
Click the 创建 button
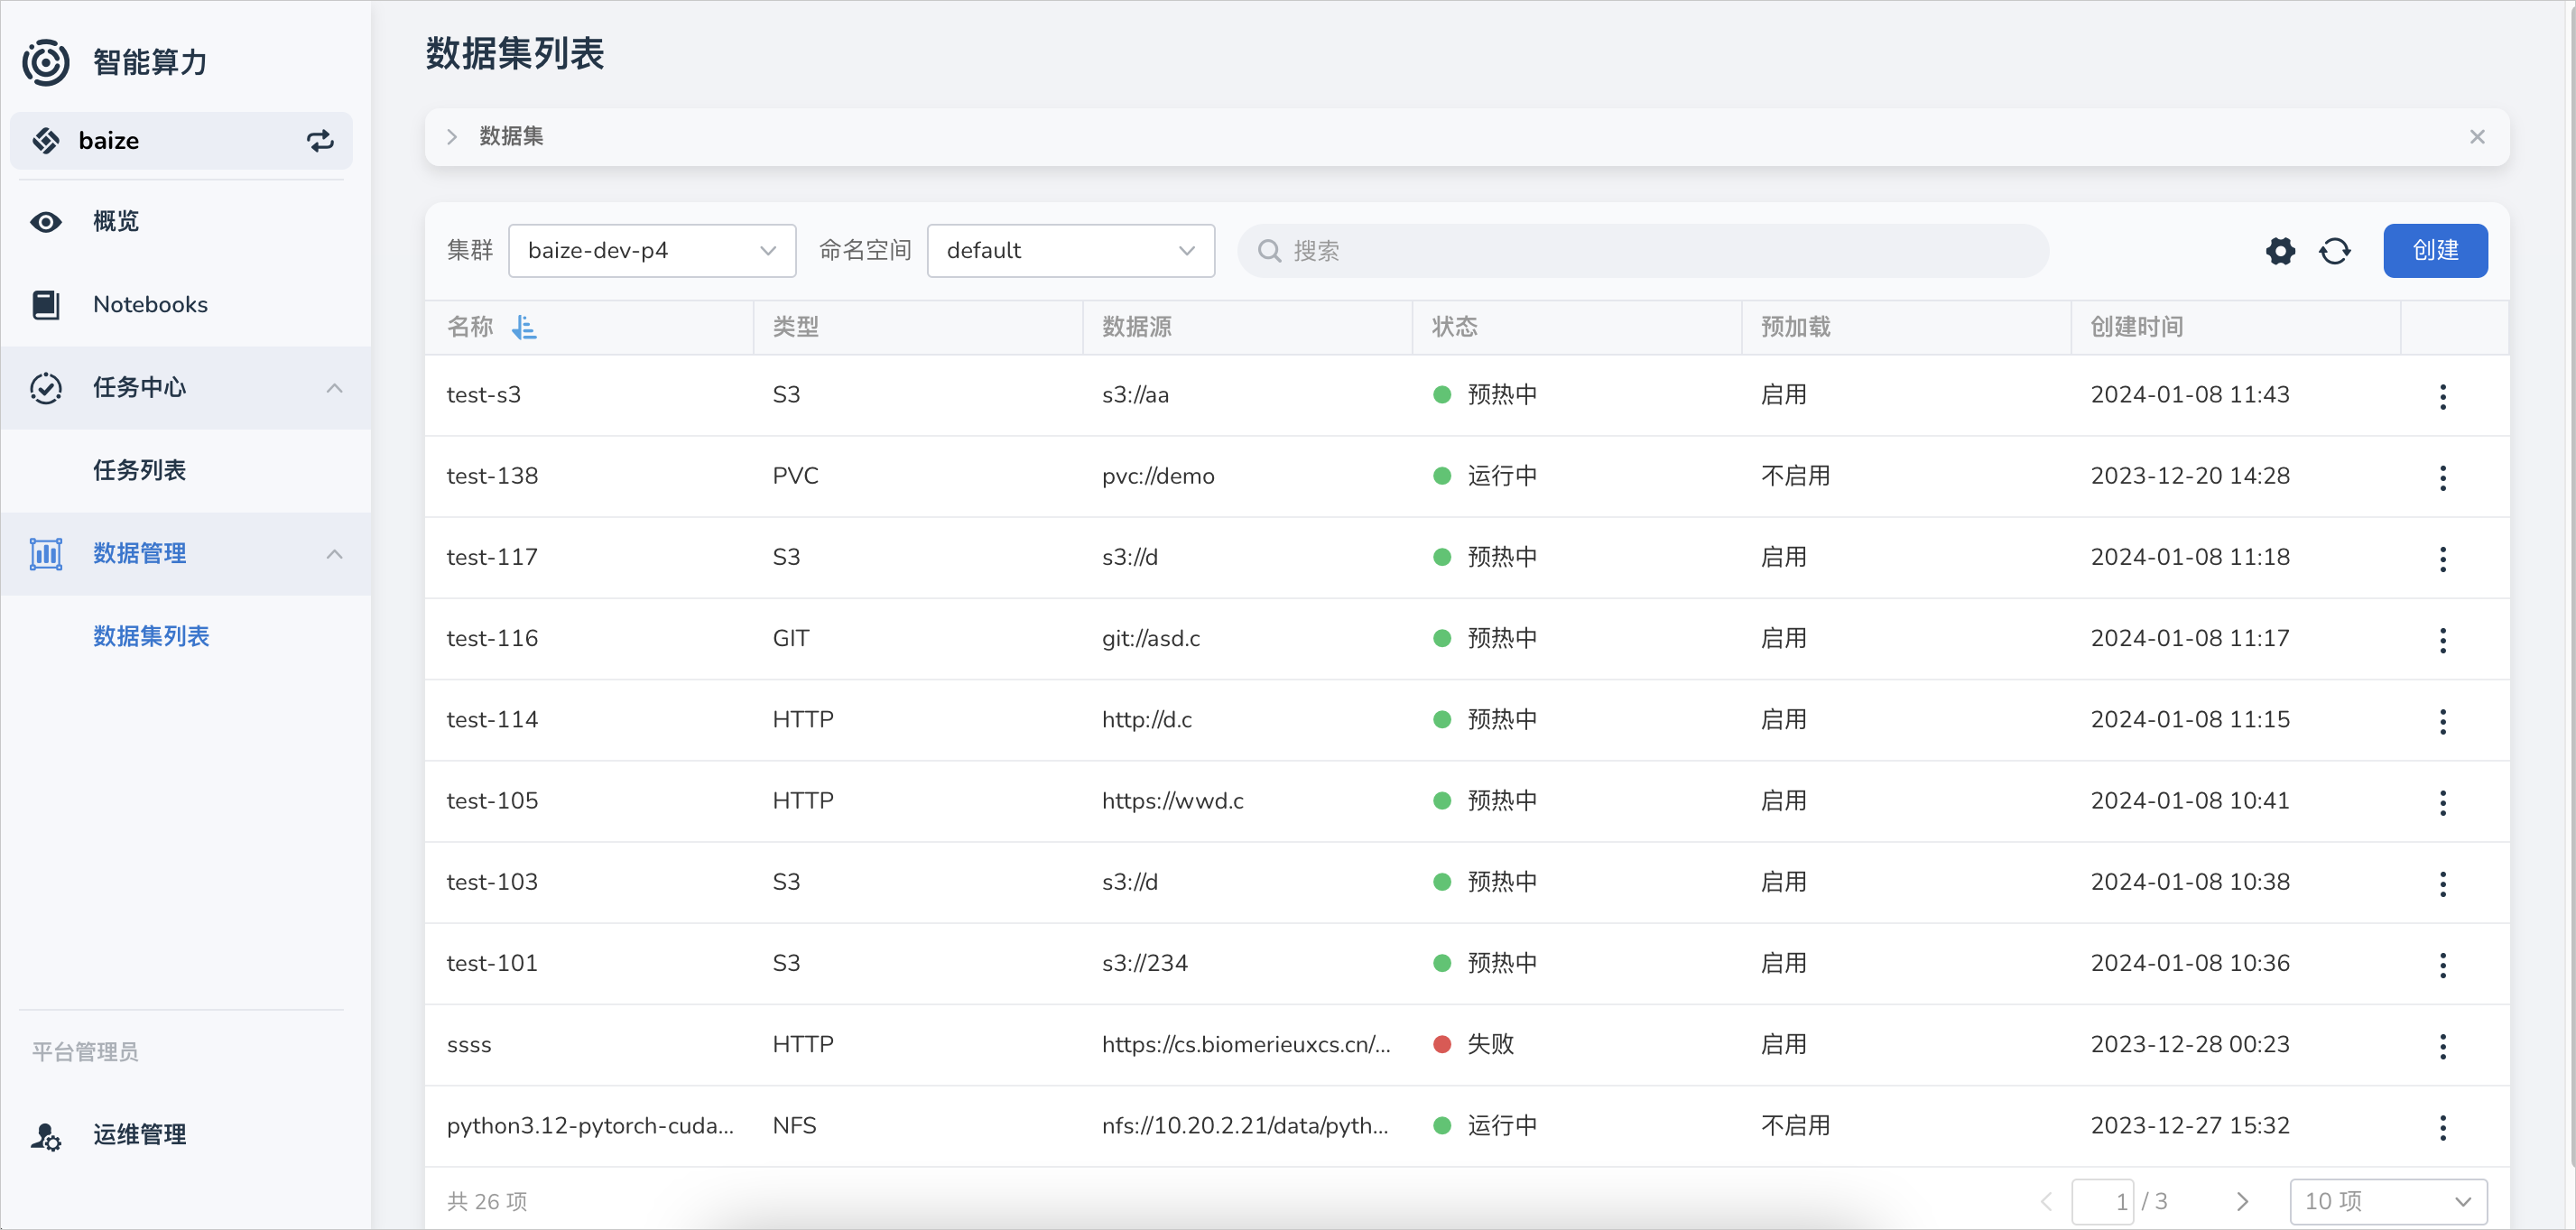tap(2435, 251)
